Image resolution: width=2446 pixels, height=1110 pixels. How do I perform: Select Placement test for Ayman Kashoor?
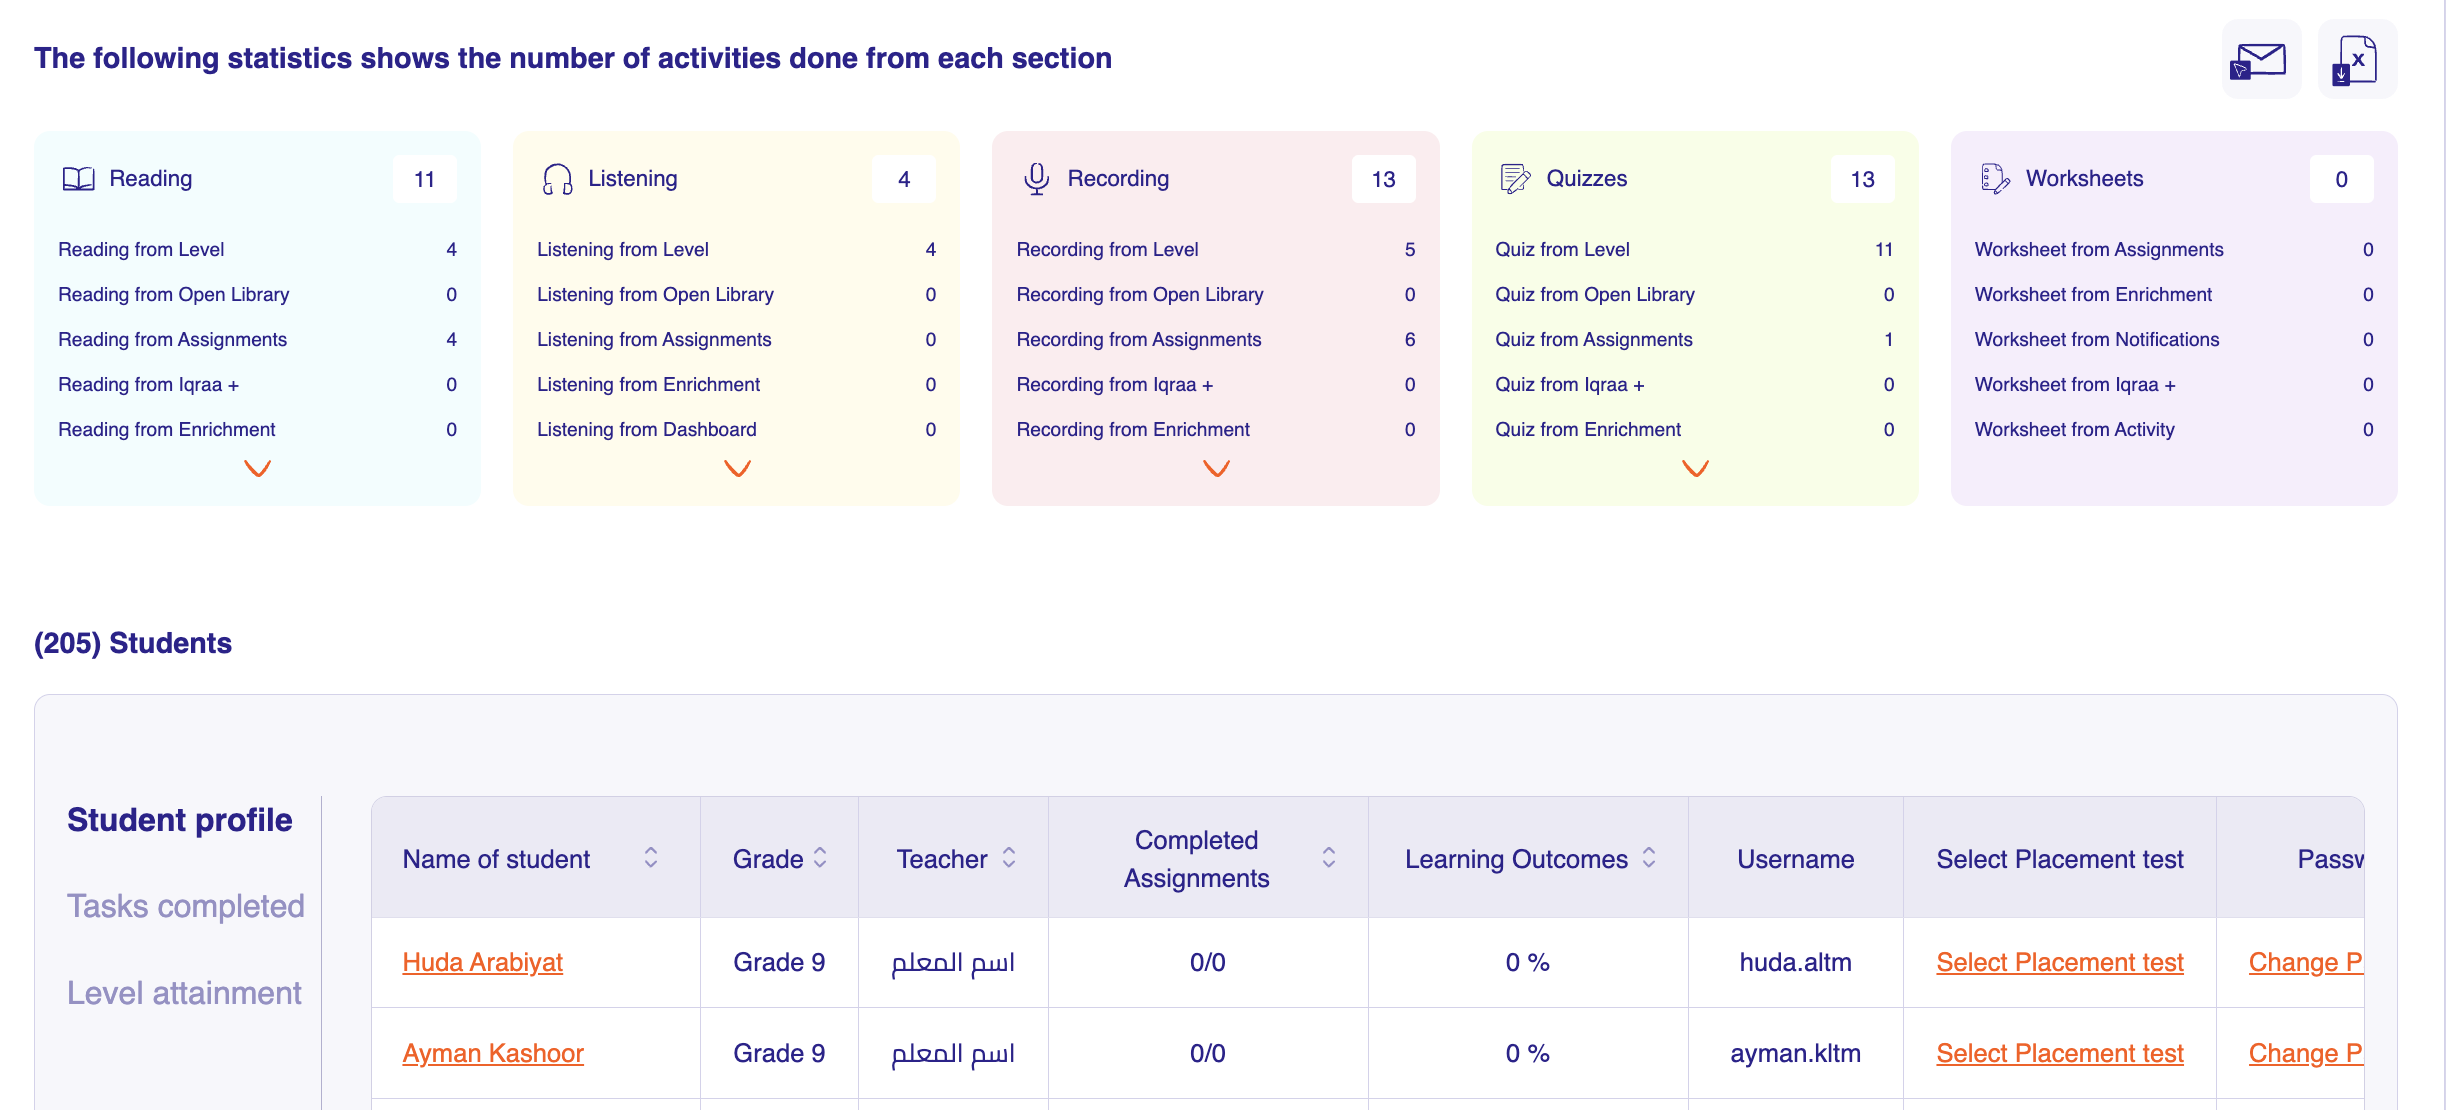(2059, 1053)
